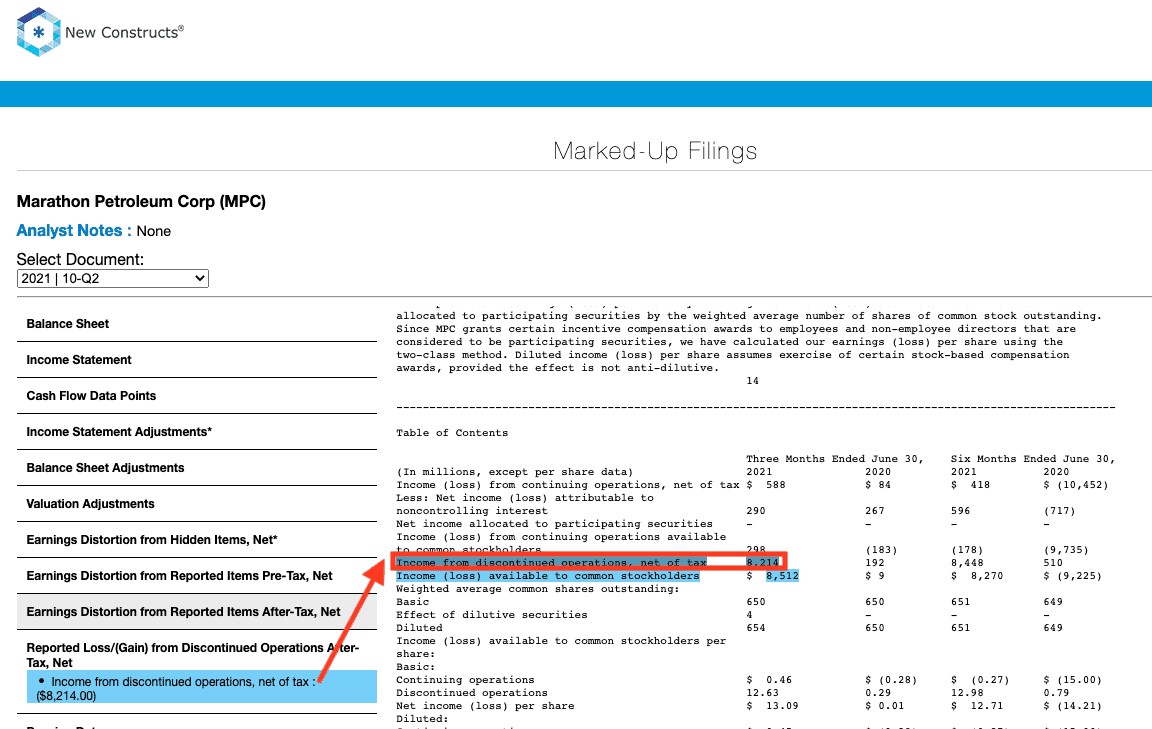Click highlighted 'Income (loss) available to common stockholders' line

547,576
